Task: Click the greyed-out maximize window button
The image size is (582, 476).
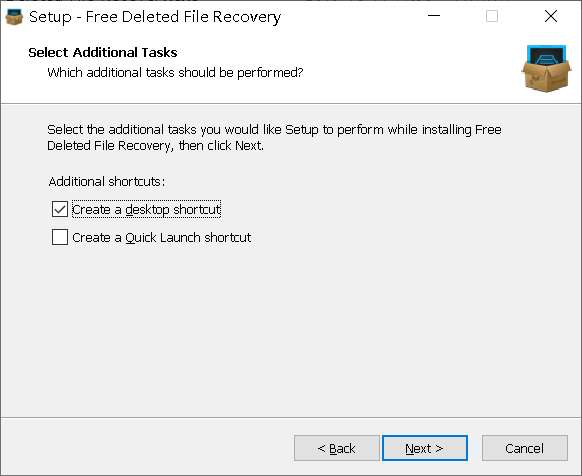Action: coord(492,16)
